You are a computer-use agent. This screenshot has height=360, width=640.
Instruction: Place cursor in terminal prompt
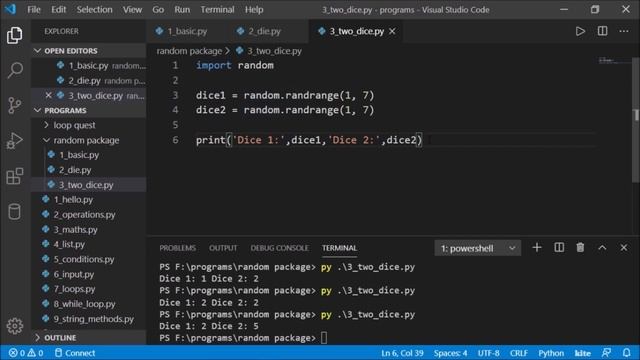point(324,338)
